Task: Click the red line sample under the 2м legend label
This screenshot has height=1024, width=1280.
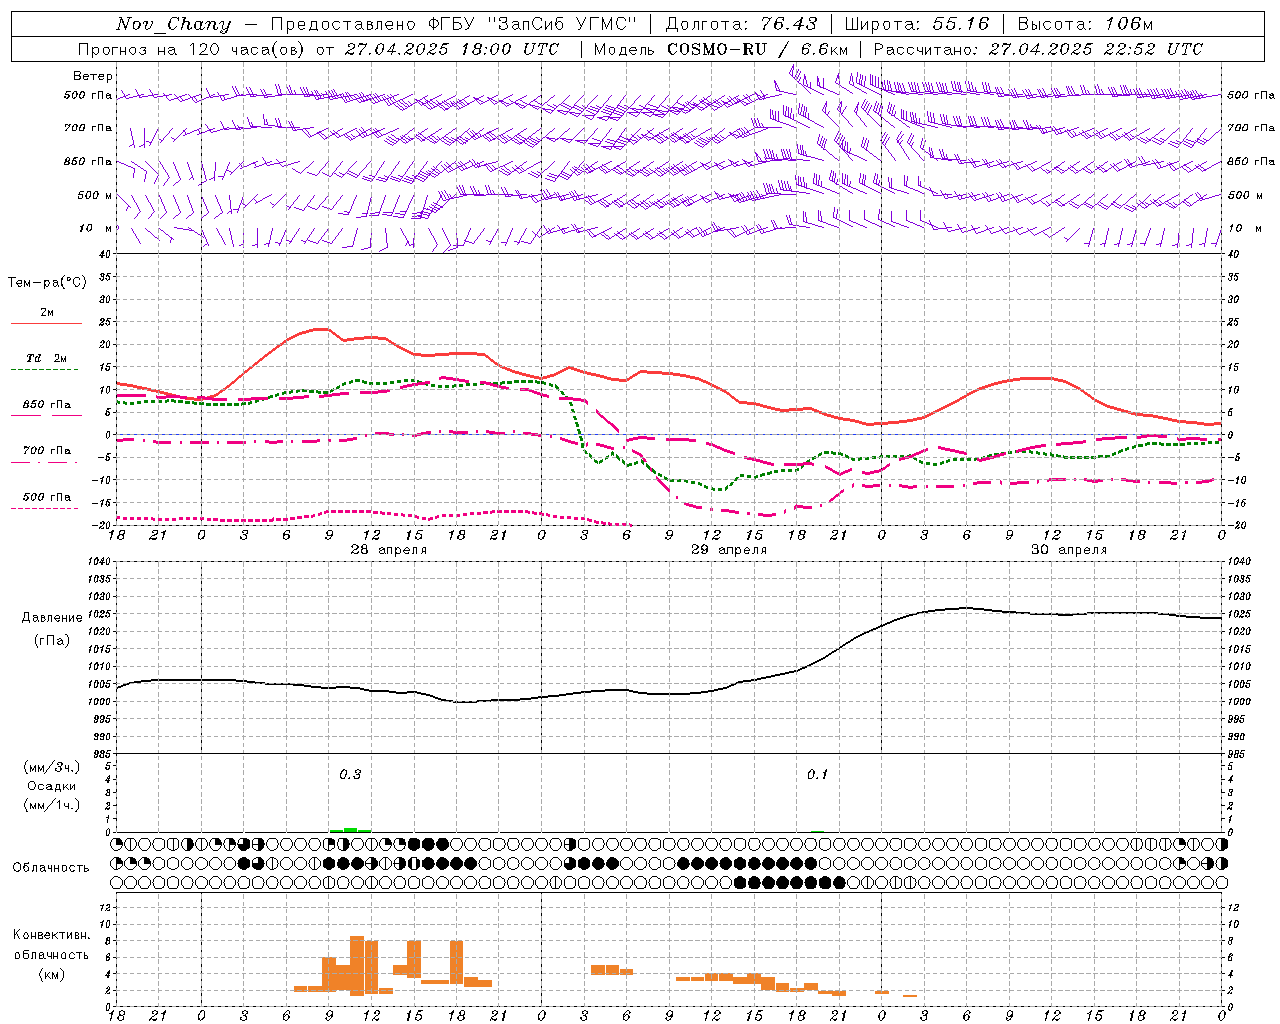Action: point(46,324)
